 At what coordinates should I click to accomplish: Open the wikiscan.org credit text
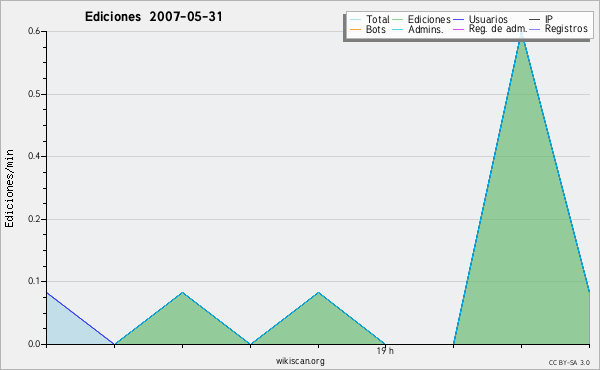tap(300, 361)
